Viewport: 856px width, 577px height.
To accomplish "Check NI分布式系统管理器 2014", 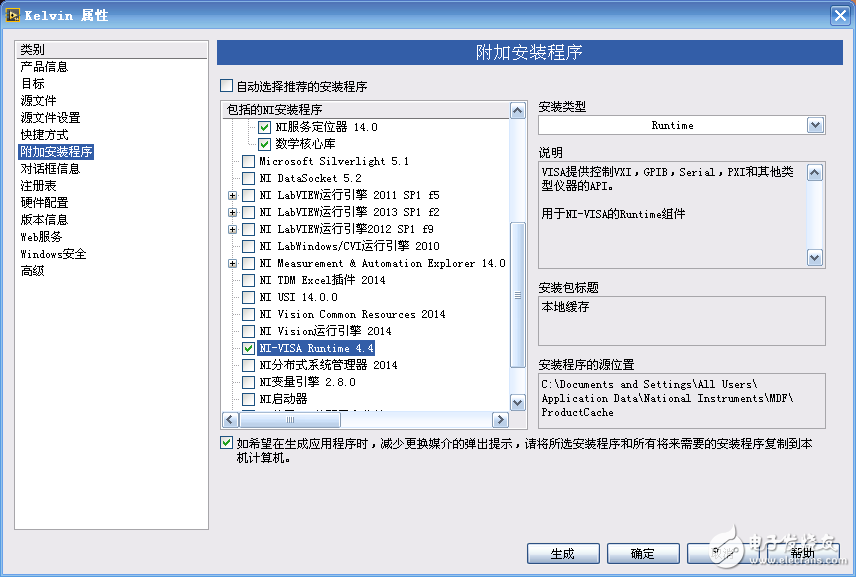I will 248,365.
